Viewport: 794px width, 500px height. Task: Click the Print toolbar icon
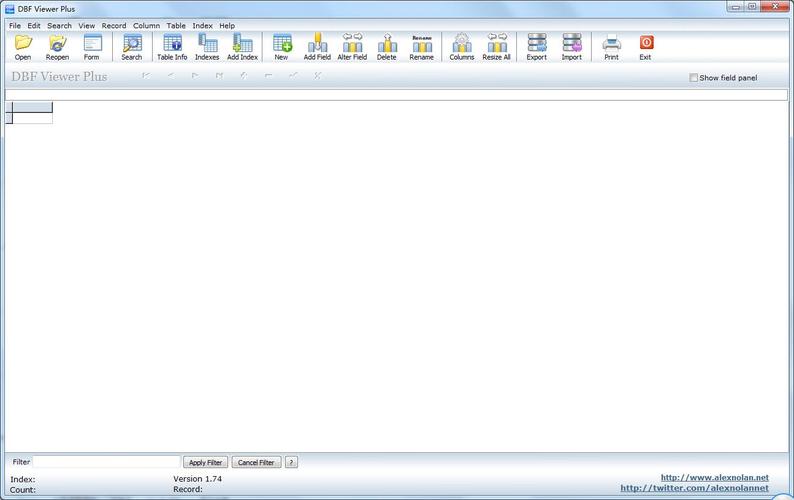[x=611, y=45]
